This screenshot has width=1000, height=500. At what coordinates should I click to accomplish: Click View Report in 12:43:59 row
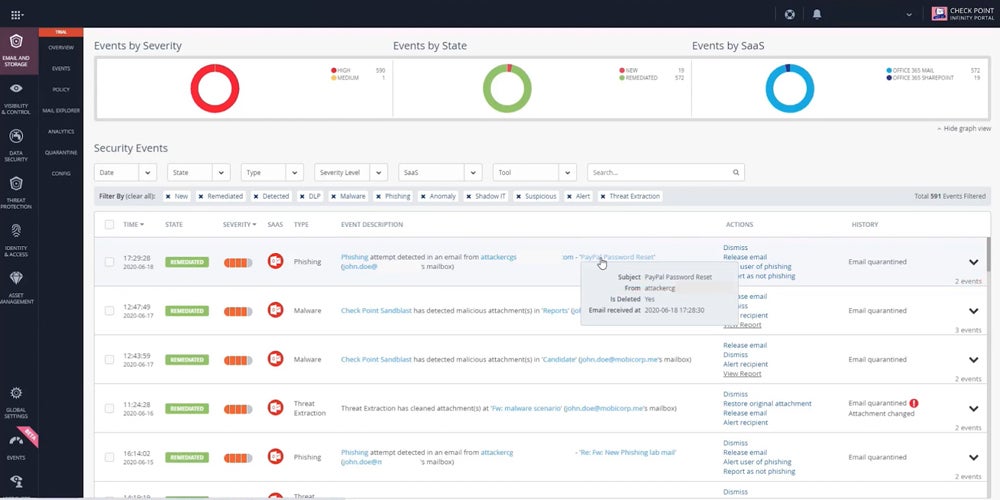(742, 374)
